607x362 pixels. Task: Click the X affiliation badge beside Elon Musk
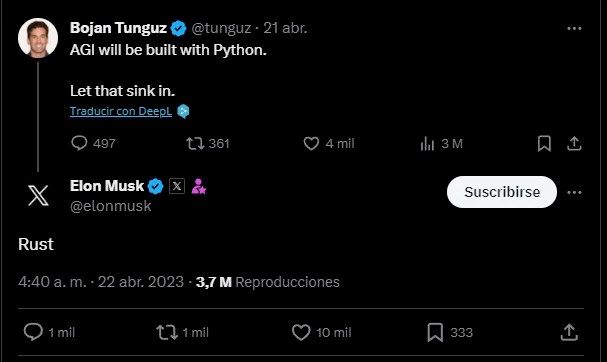point(177,186)
